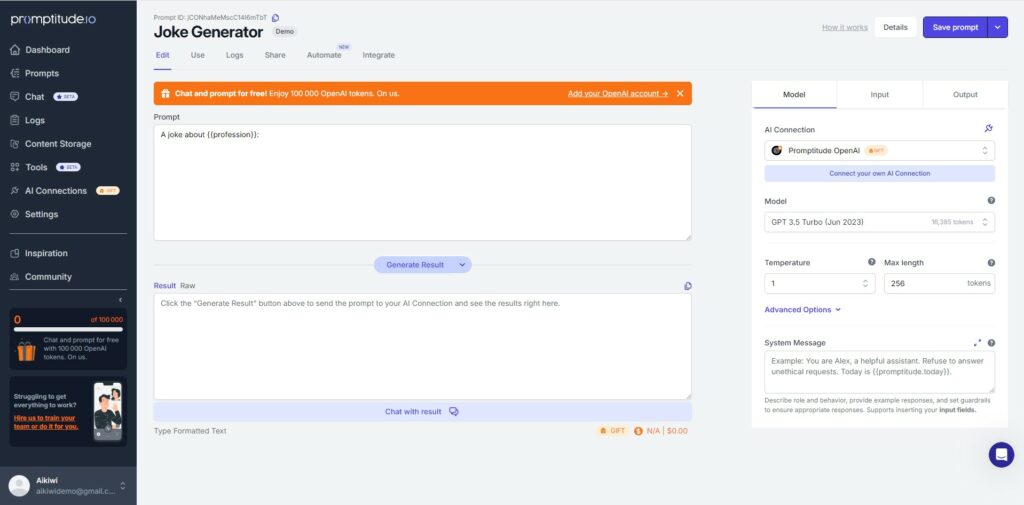Click the gift icon in the tokens card
This screenshot has width=1024, height=505.
pos(26,351)
